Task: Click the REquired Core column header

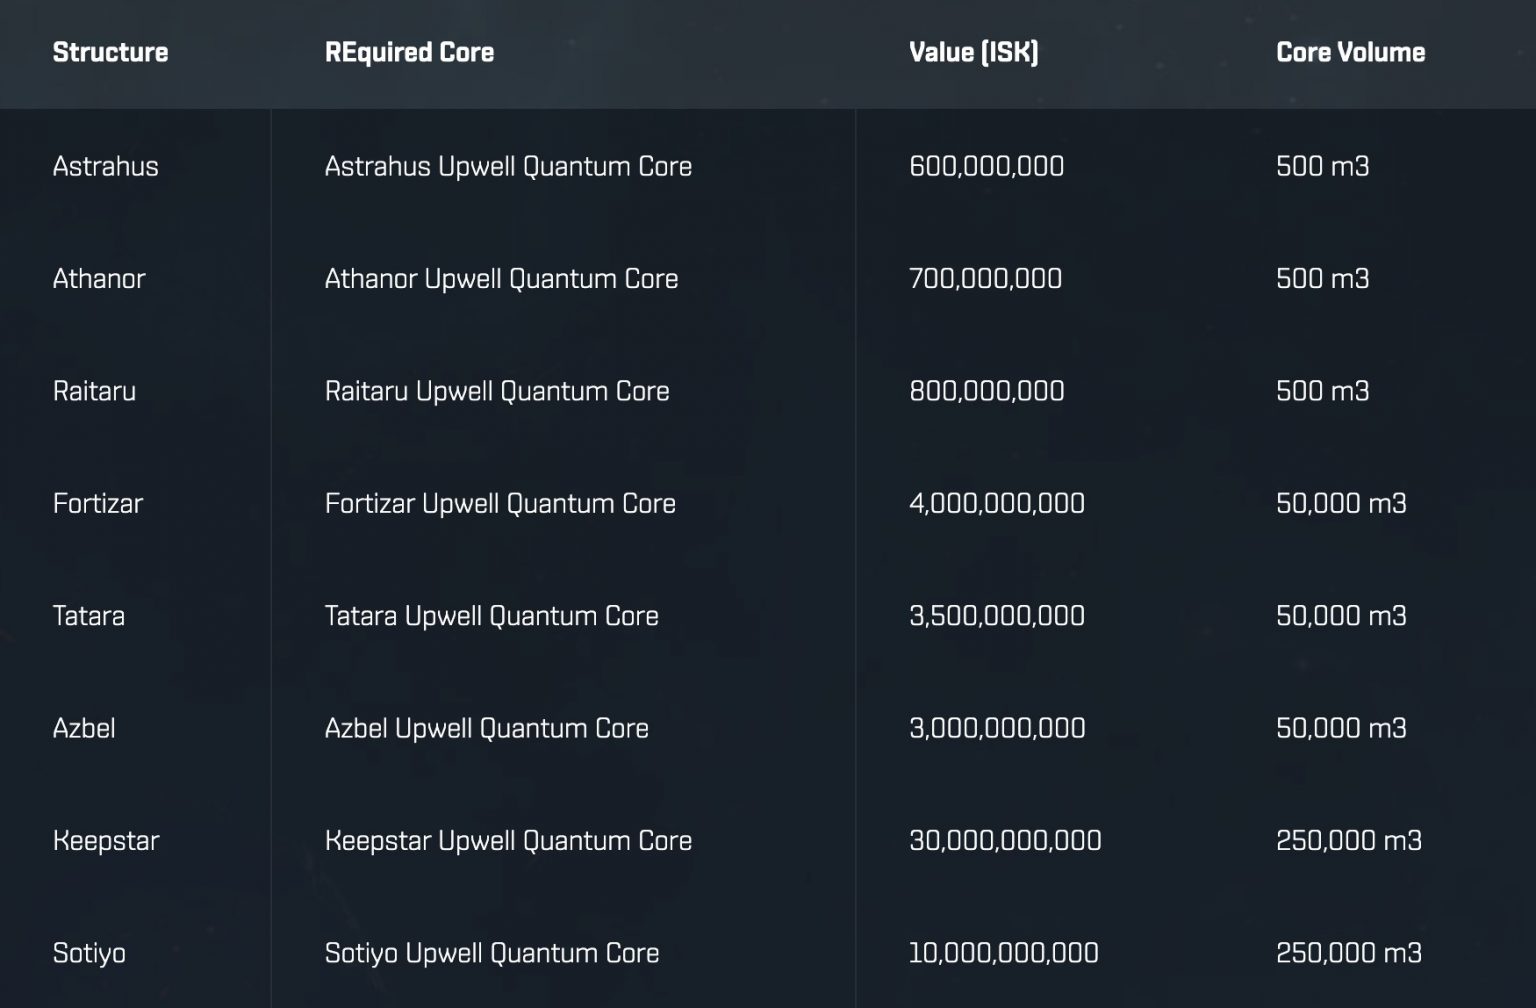Action: (409, 52)
